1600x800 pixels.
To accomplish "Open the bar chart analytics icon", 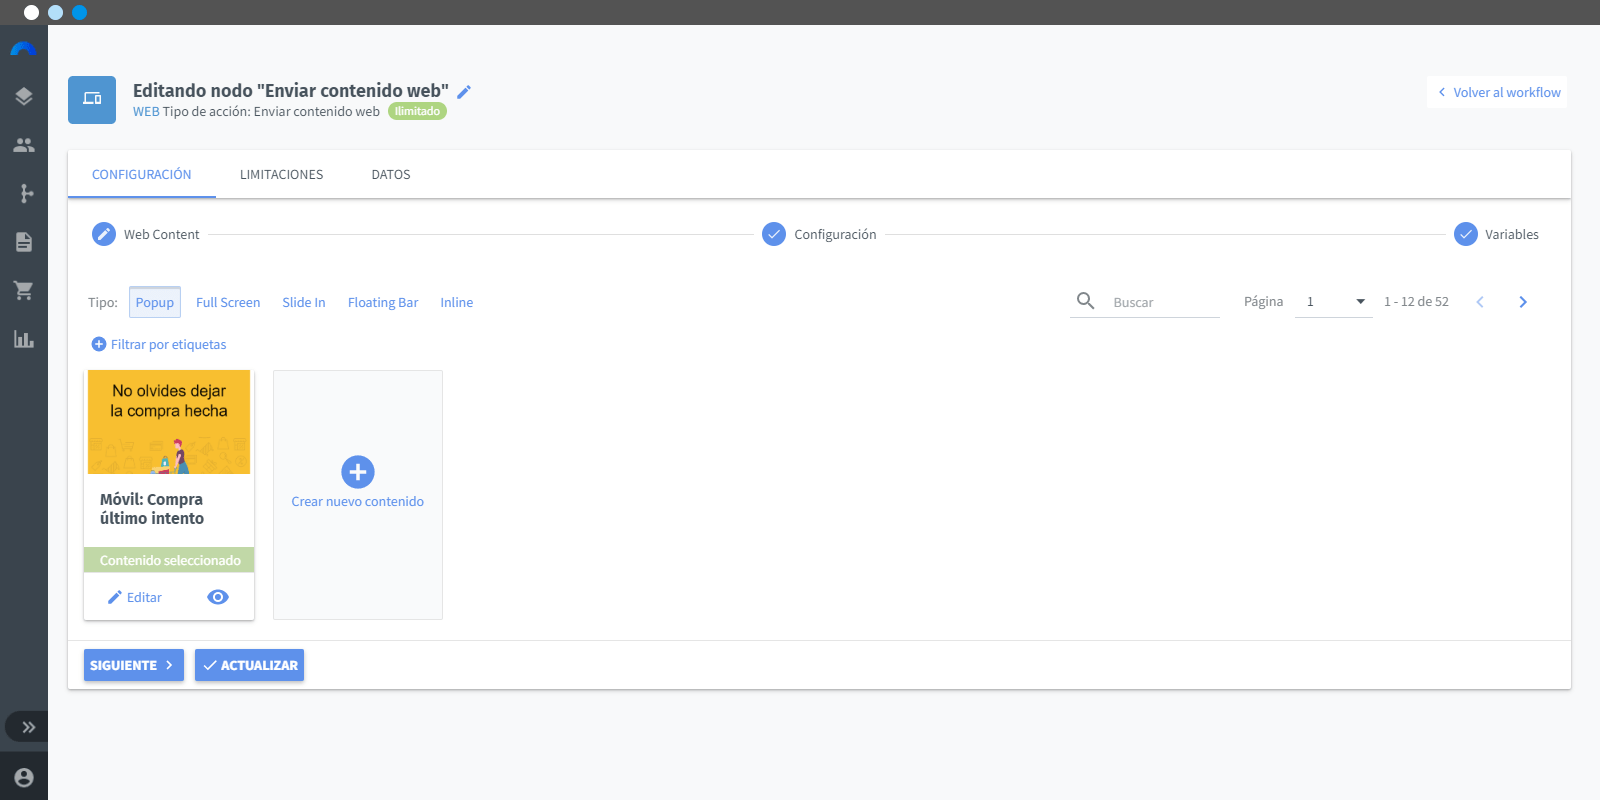I will (x=24, y=339).
